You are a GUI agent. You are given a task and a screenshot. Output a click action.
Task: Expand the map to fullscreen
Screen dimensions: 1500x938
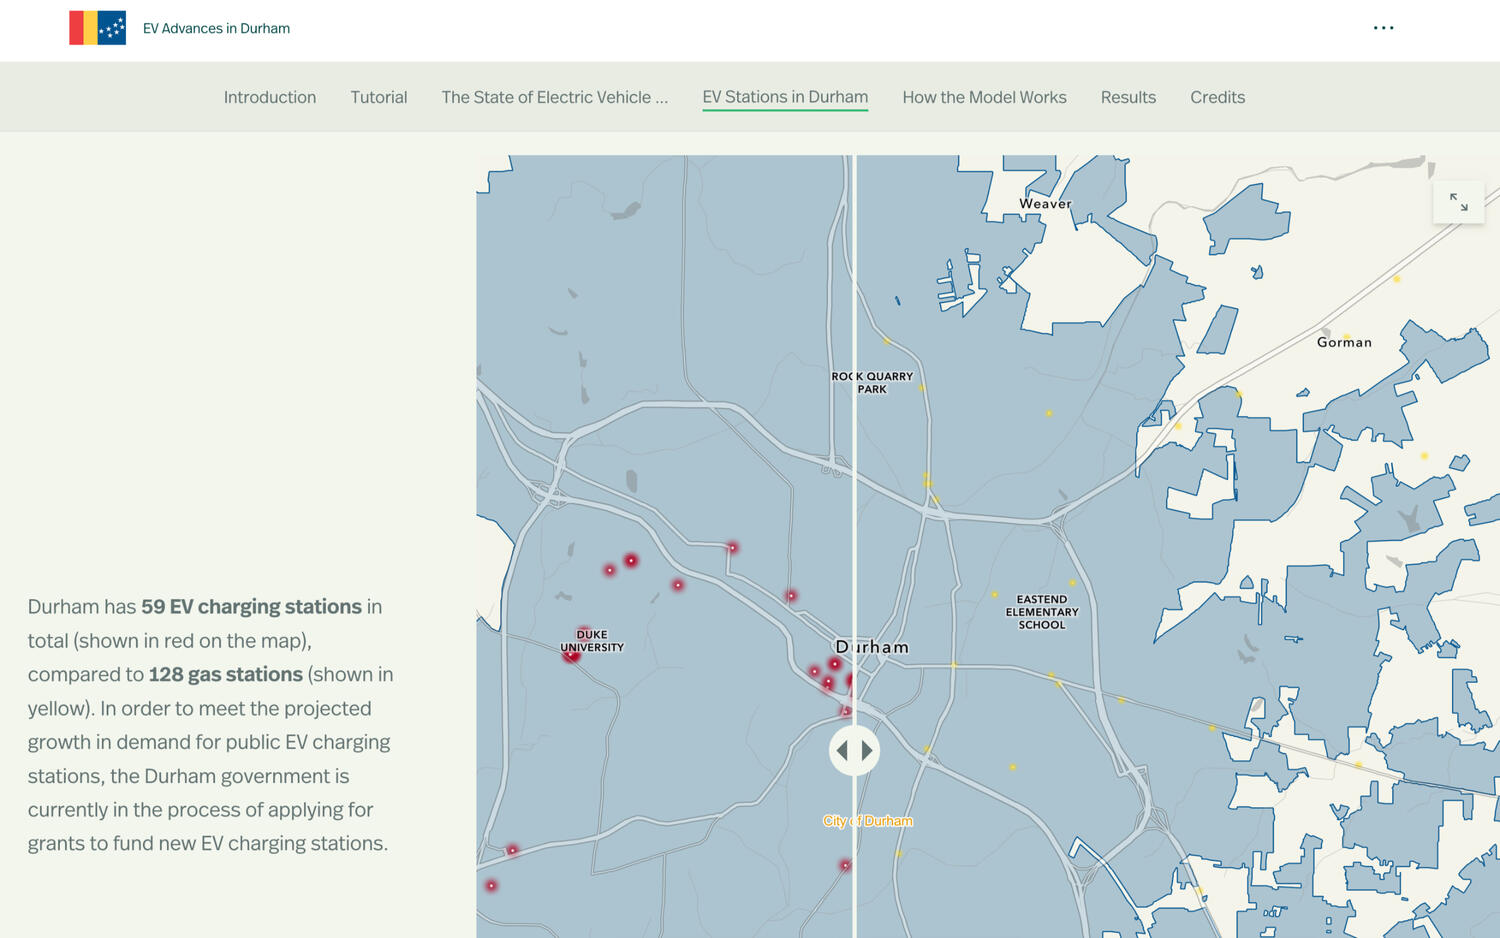pyautogui.click(x=1458, y=203)
